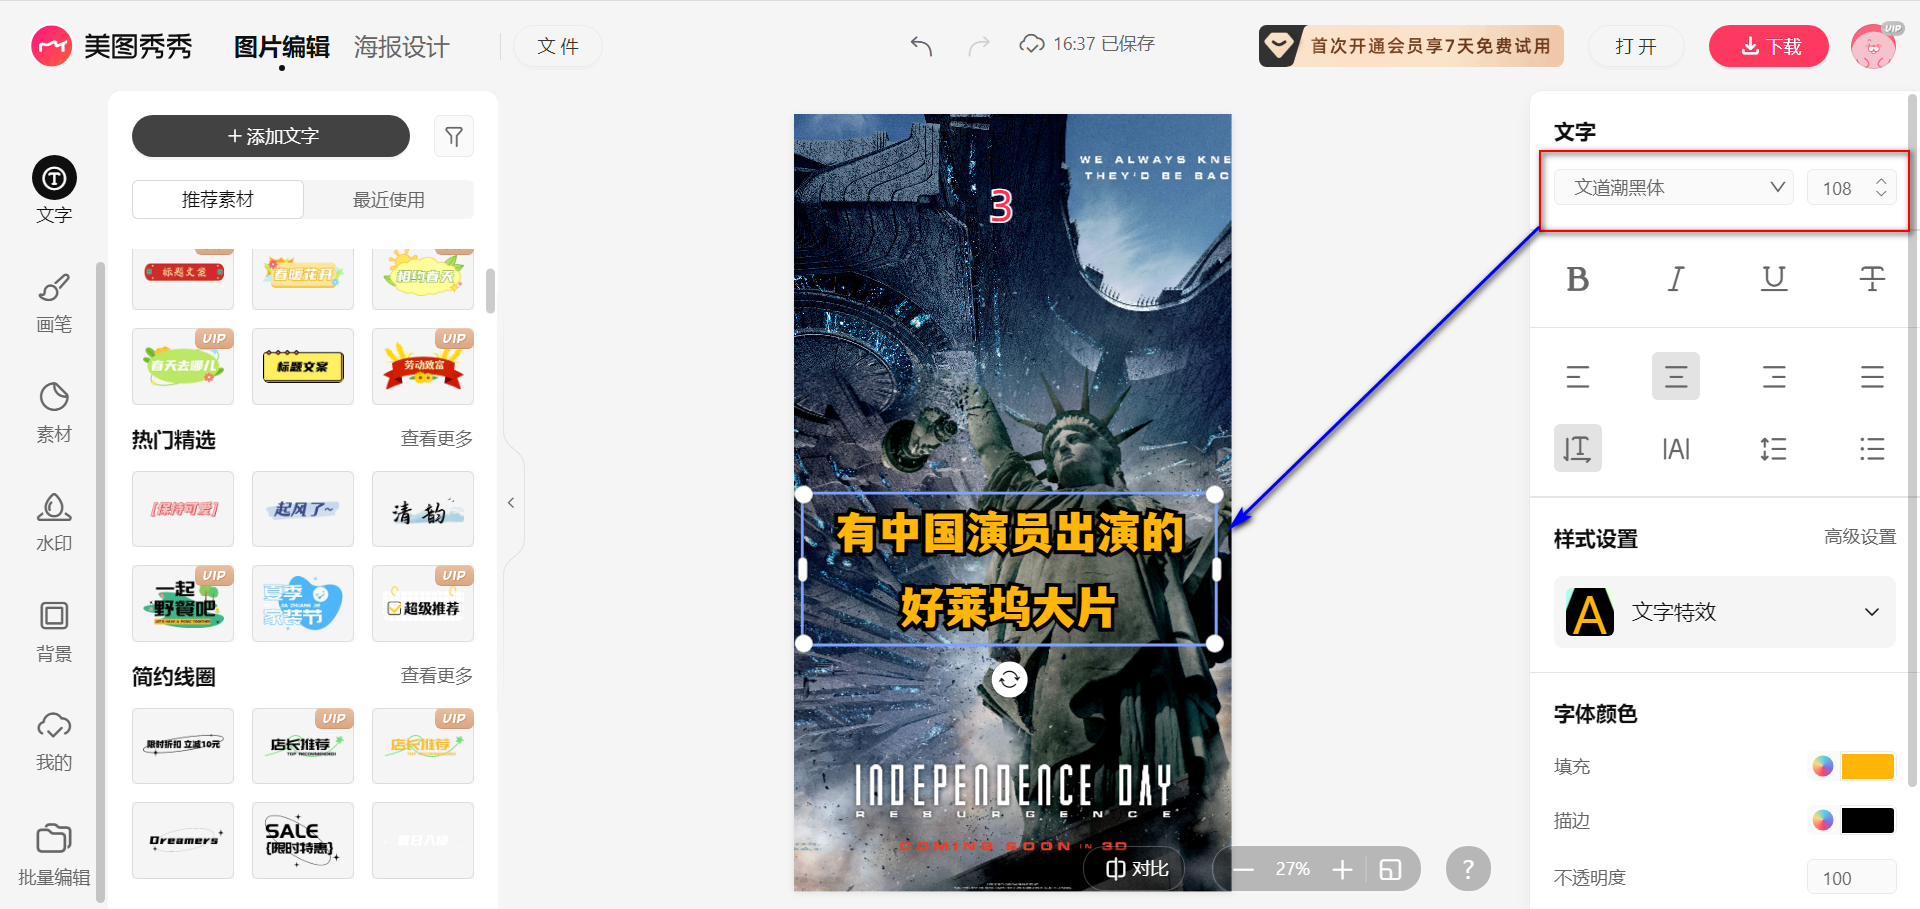Toggle italic text formatting

(1676, 279)
